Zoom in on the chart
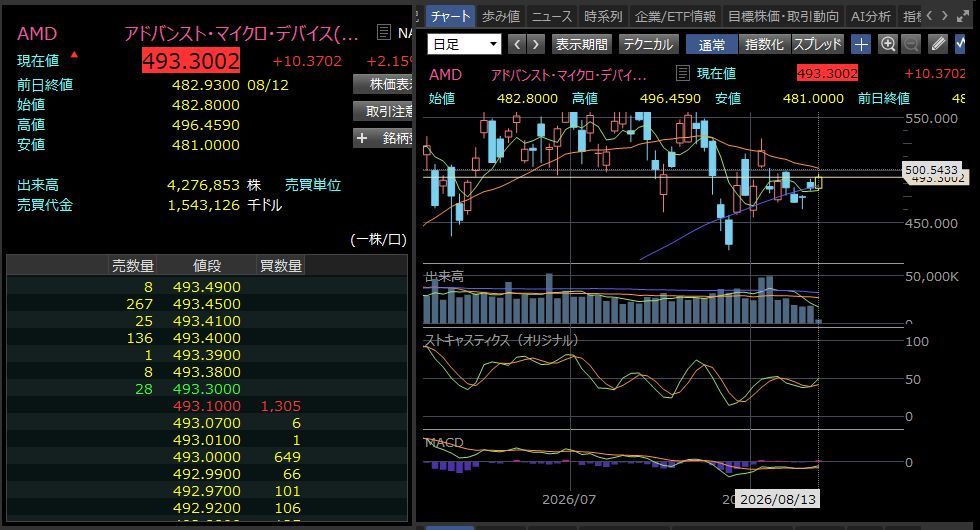This screenshot has height=530, width=980. coord(888,44)
